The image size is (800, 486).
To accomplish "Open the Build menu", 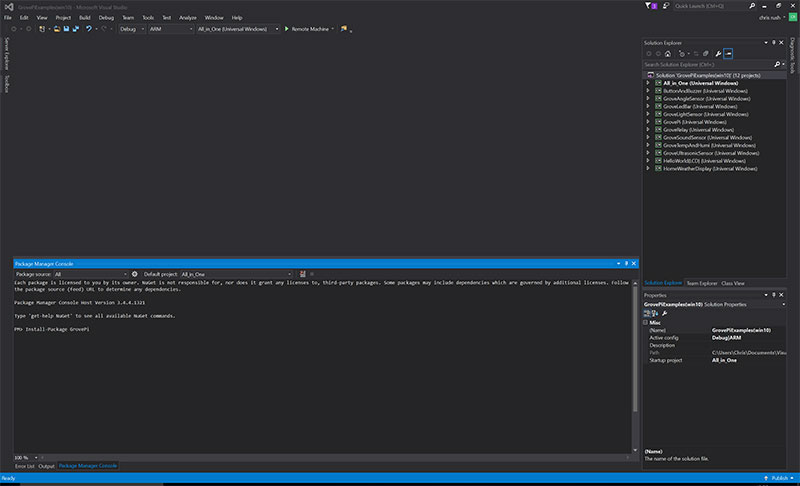I will coord(85,17).
